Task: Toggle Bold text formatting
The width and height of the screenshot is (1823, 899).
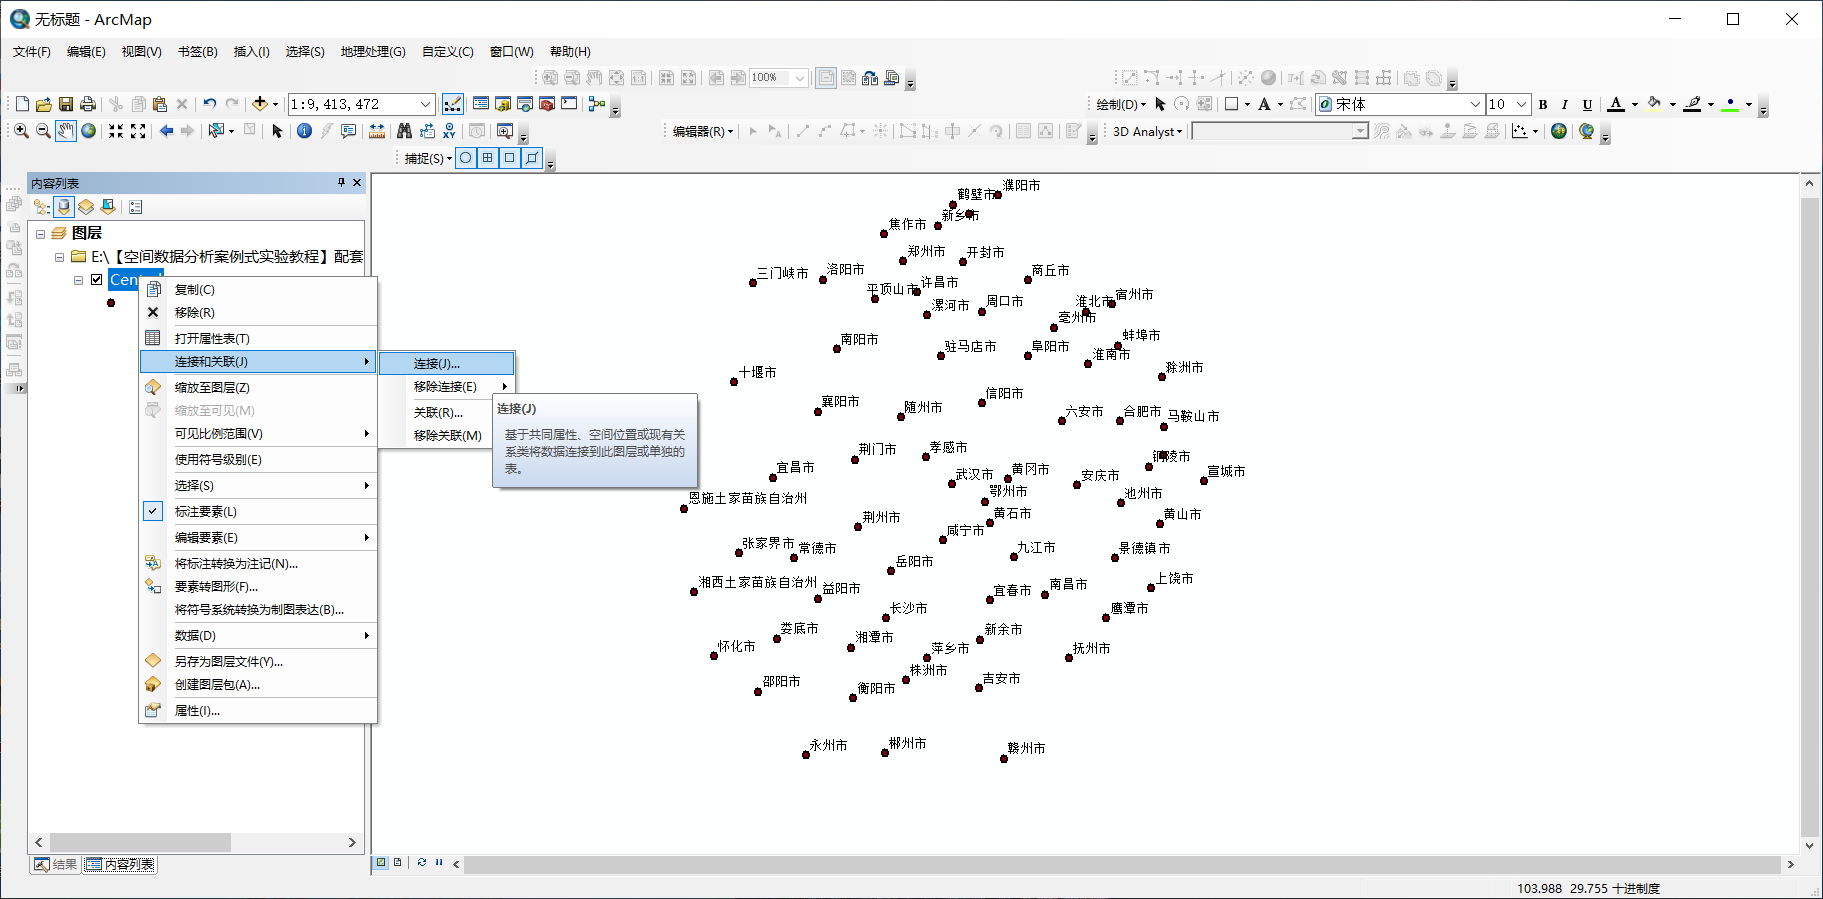Action: [x=1543, y=104]
